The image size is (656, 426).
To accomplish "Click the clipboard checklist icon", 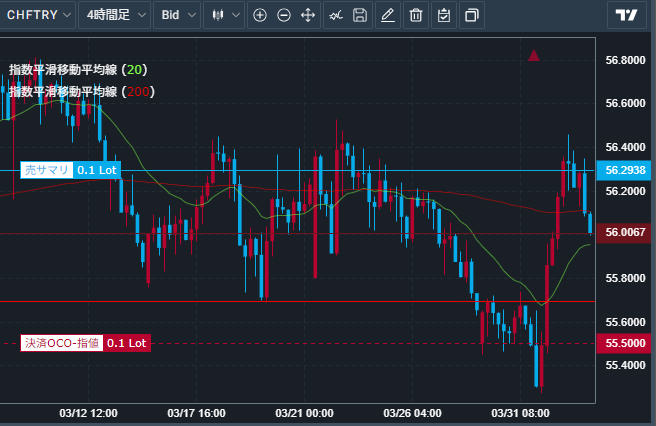I will click(444, 15).
